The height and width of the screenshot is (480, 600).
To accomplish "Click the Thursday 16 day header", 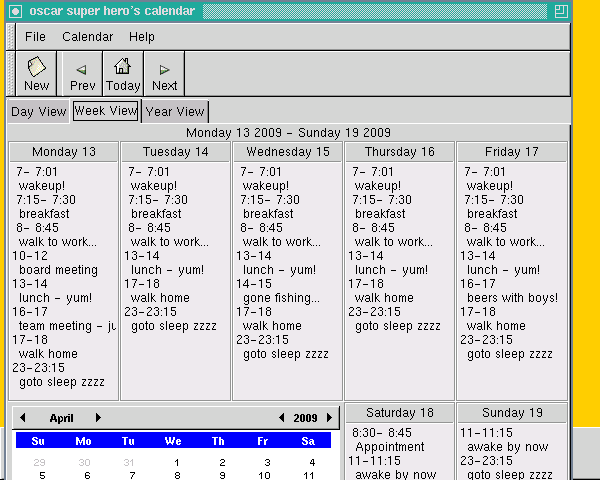I will [x=399, y=152].
